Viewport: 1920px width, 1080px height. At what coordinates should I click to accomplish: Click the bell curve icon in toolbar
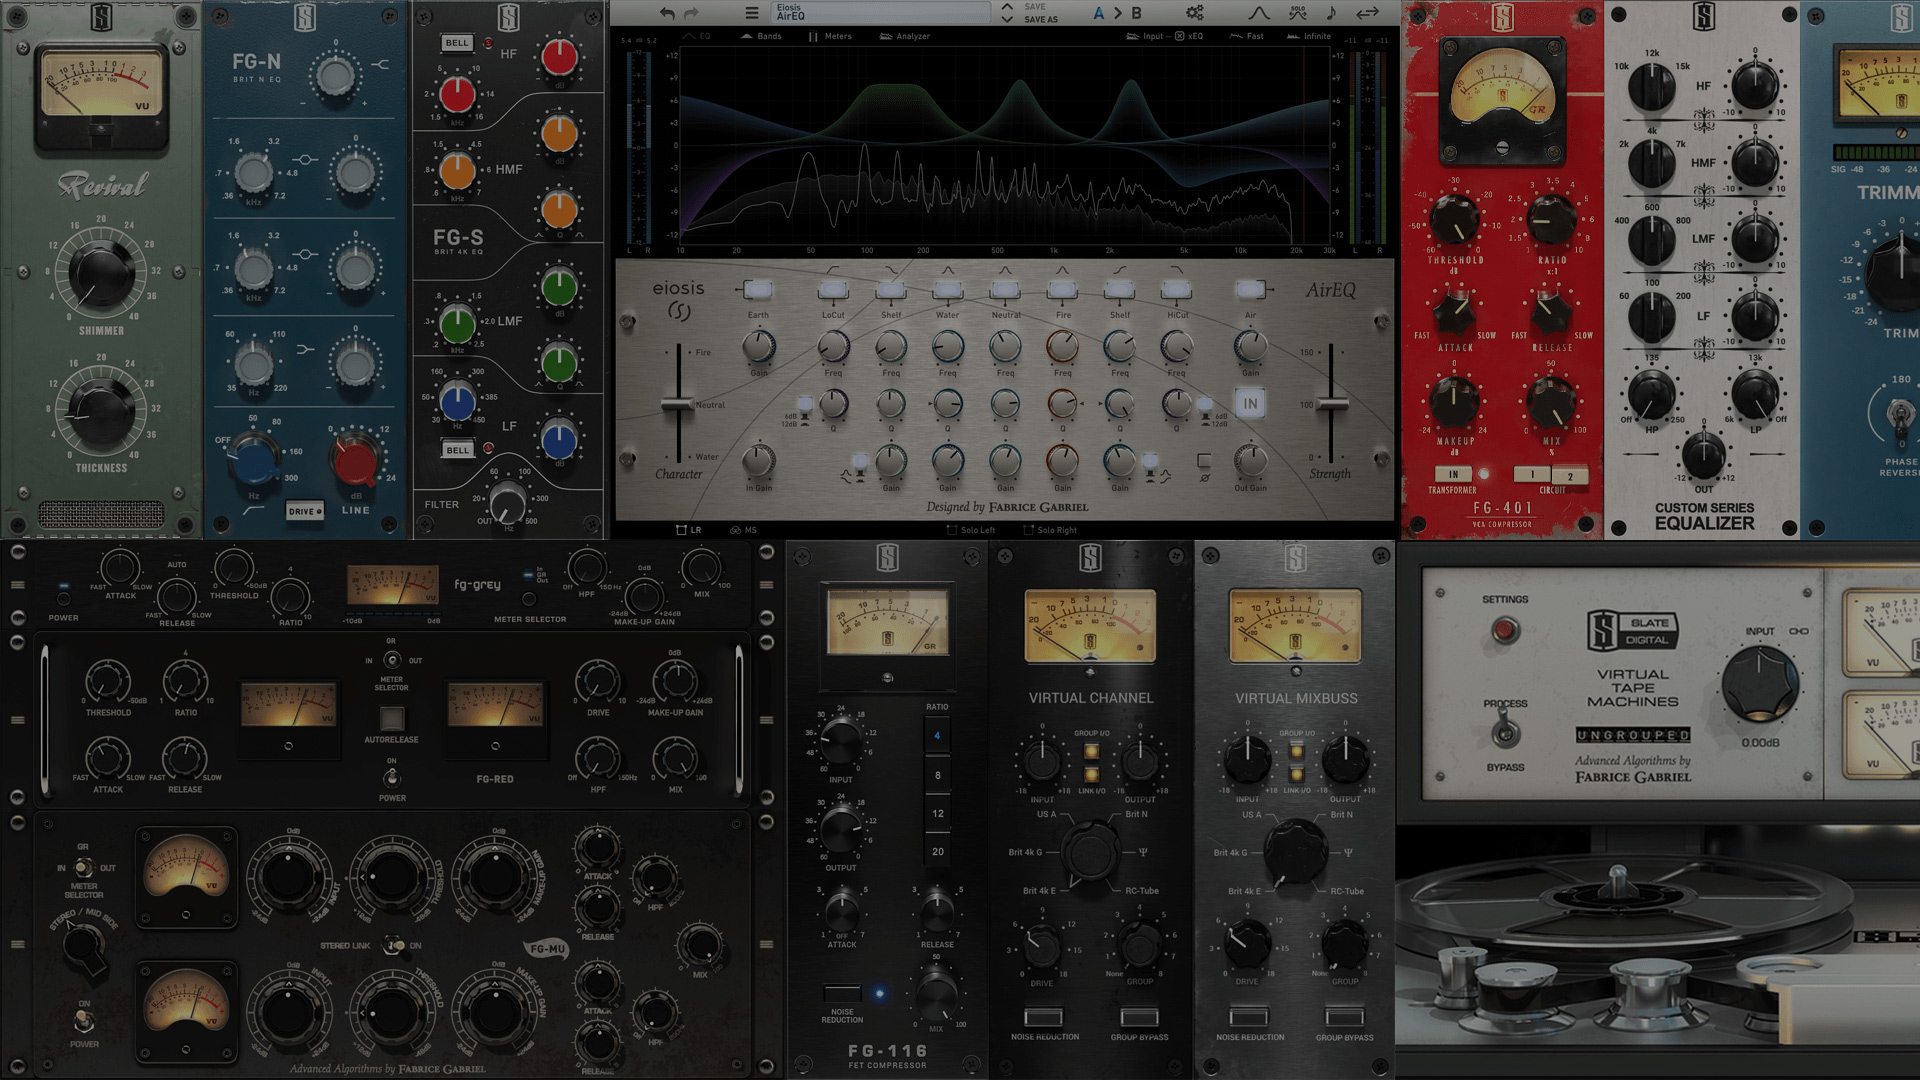pyautogui.click(x=1259, y=13)
